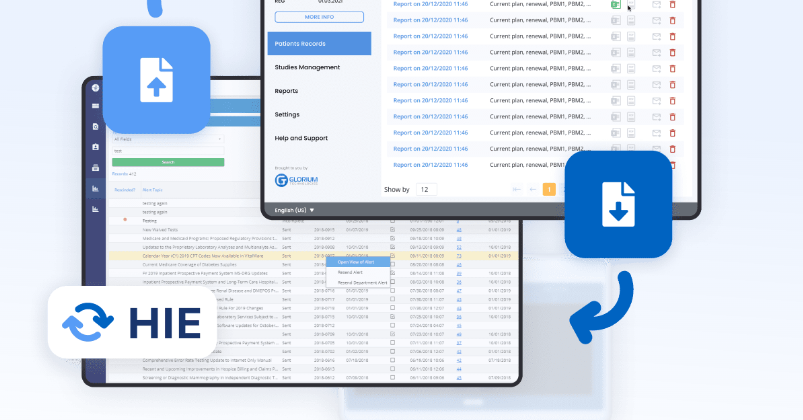Delete the report under the mouse cursor row
Image resolution: width=803 pixels, height=420 pixels.
[672, 5]
